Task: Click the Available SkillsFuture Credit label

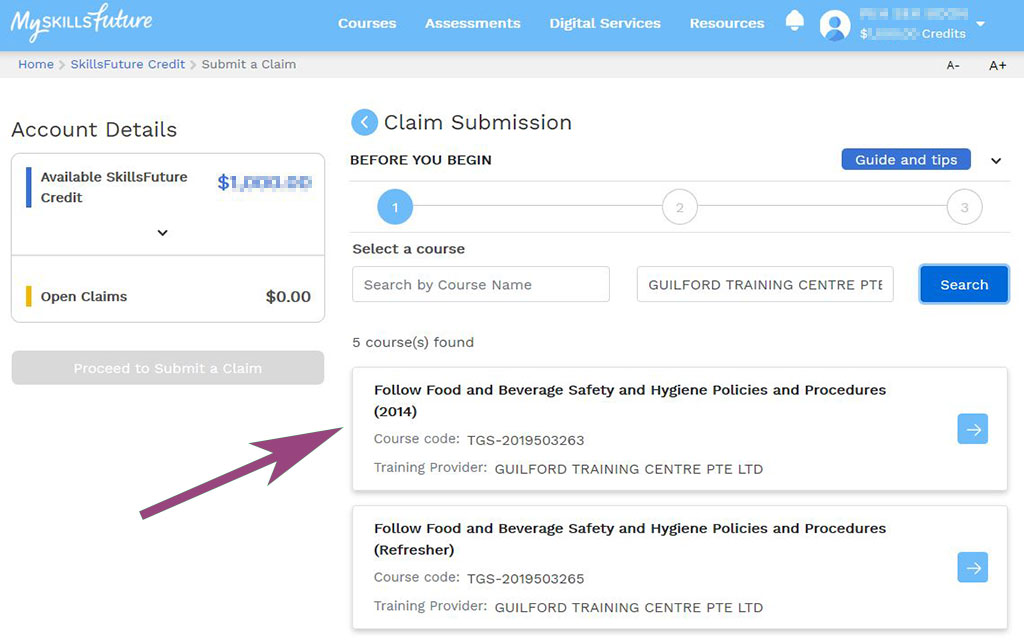Action: tap(114, 187)
